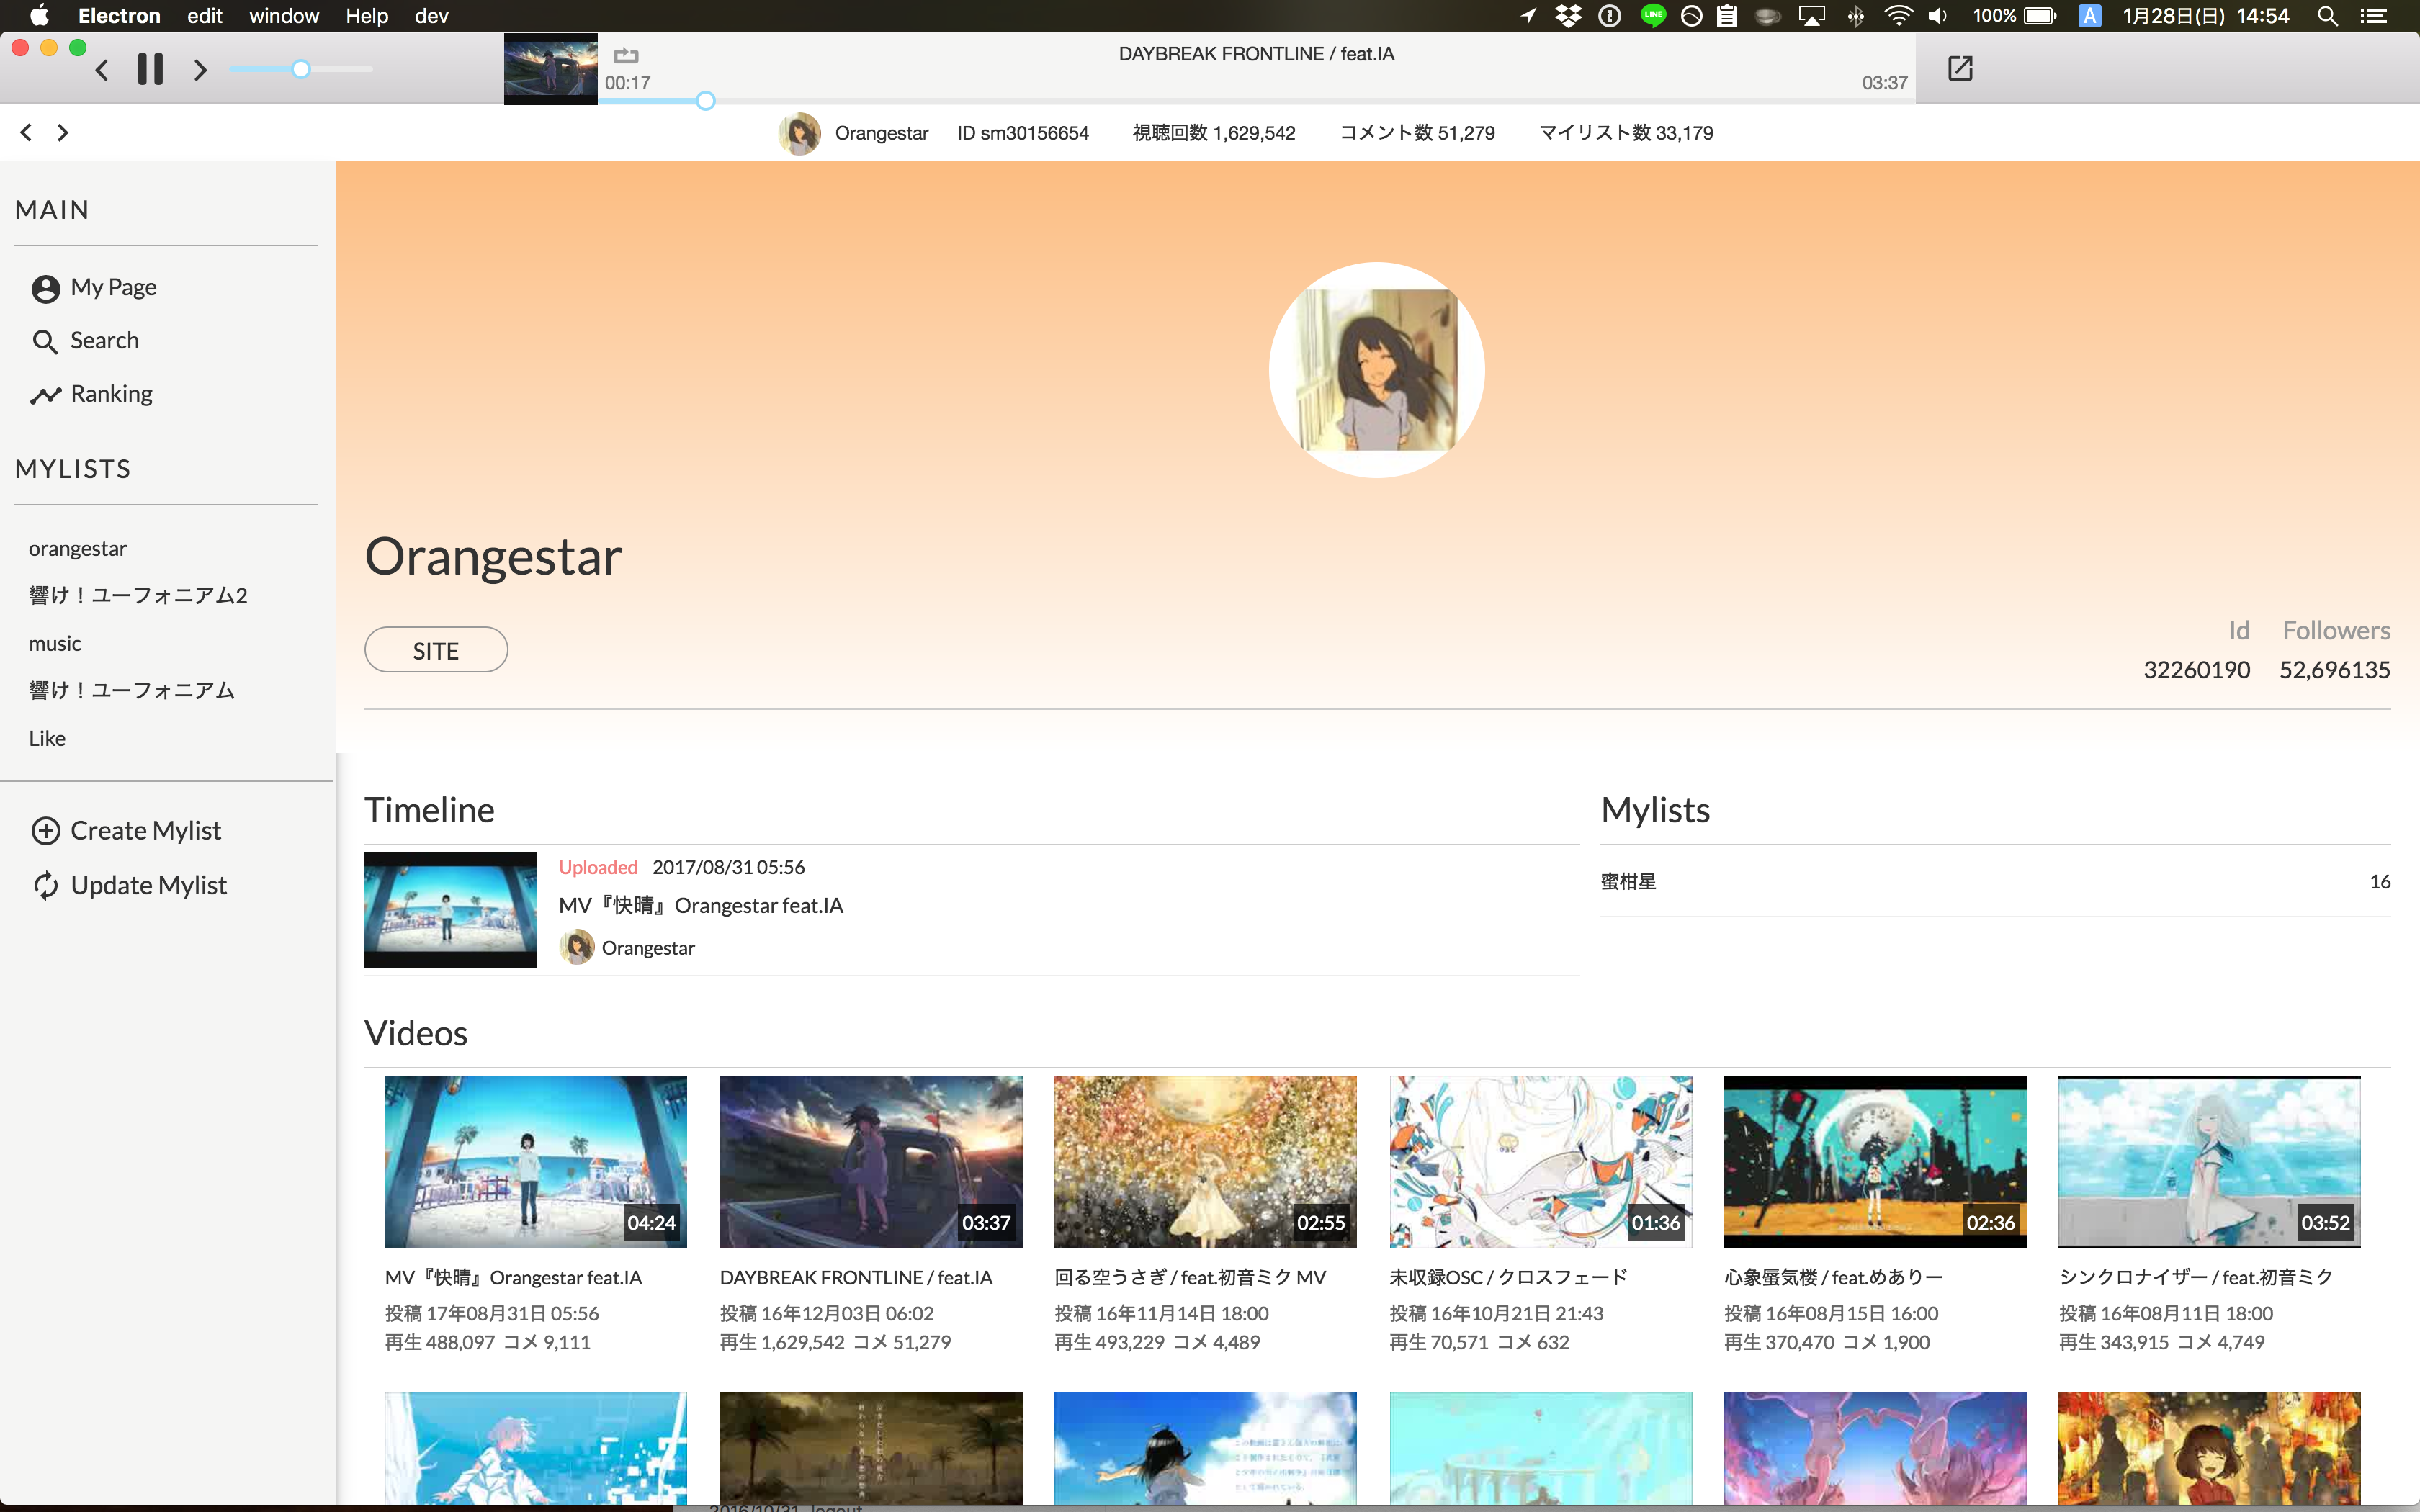Open the window menu

pyautogui.click(x=284, y=16)
